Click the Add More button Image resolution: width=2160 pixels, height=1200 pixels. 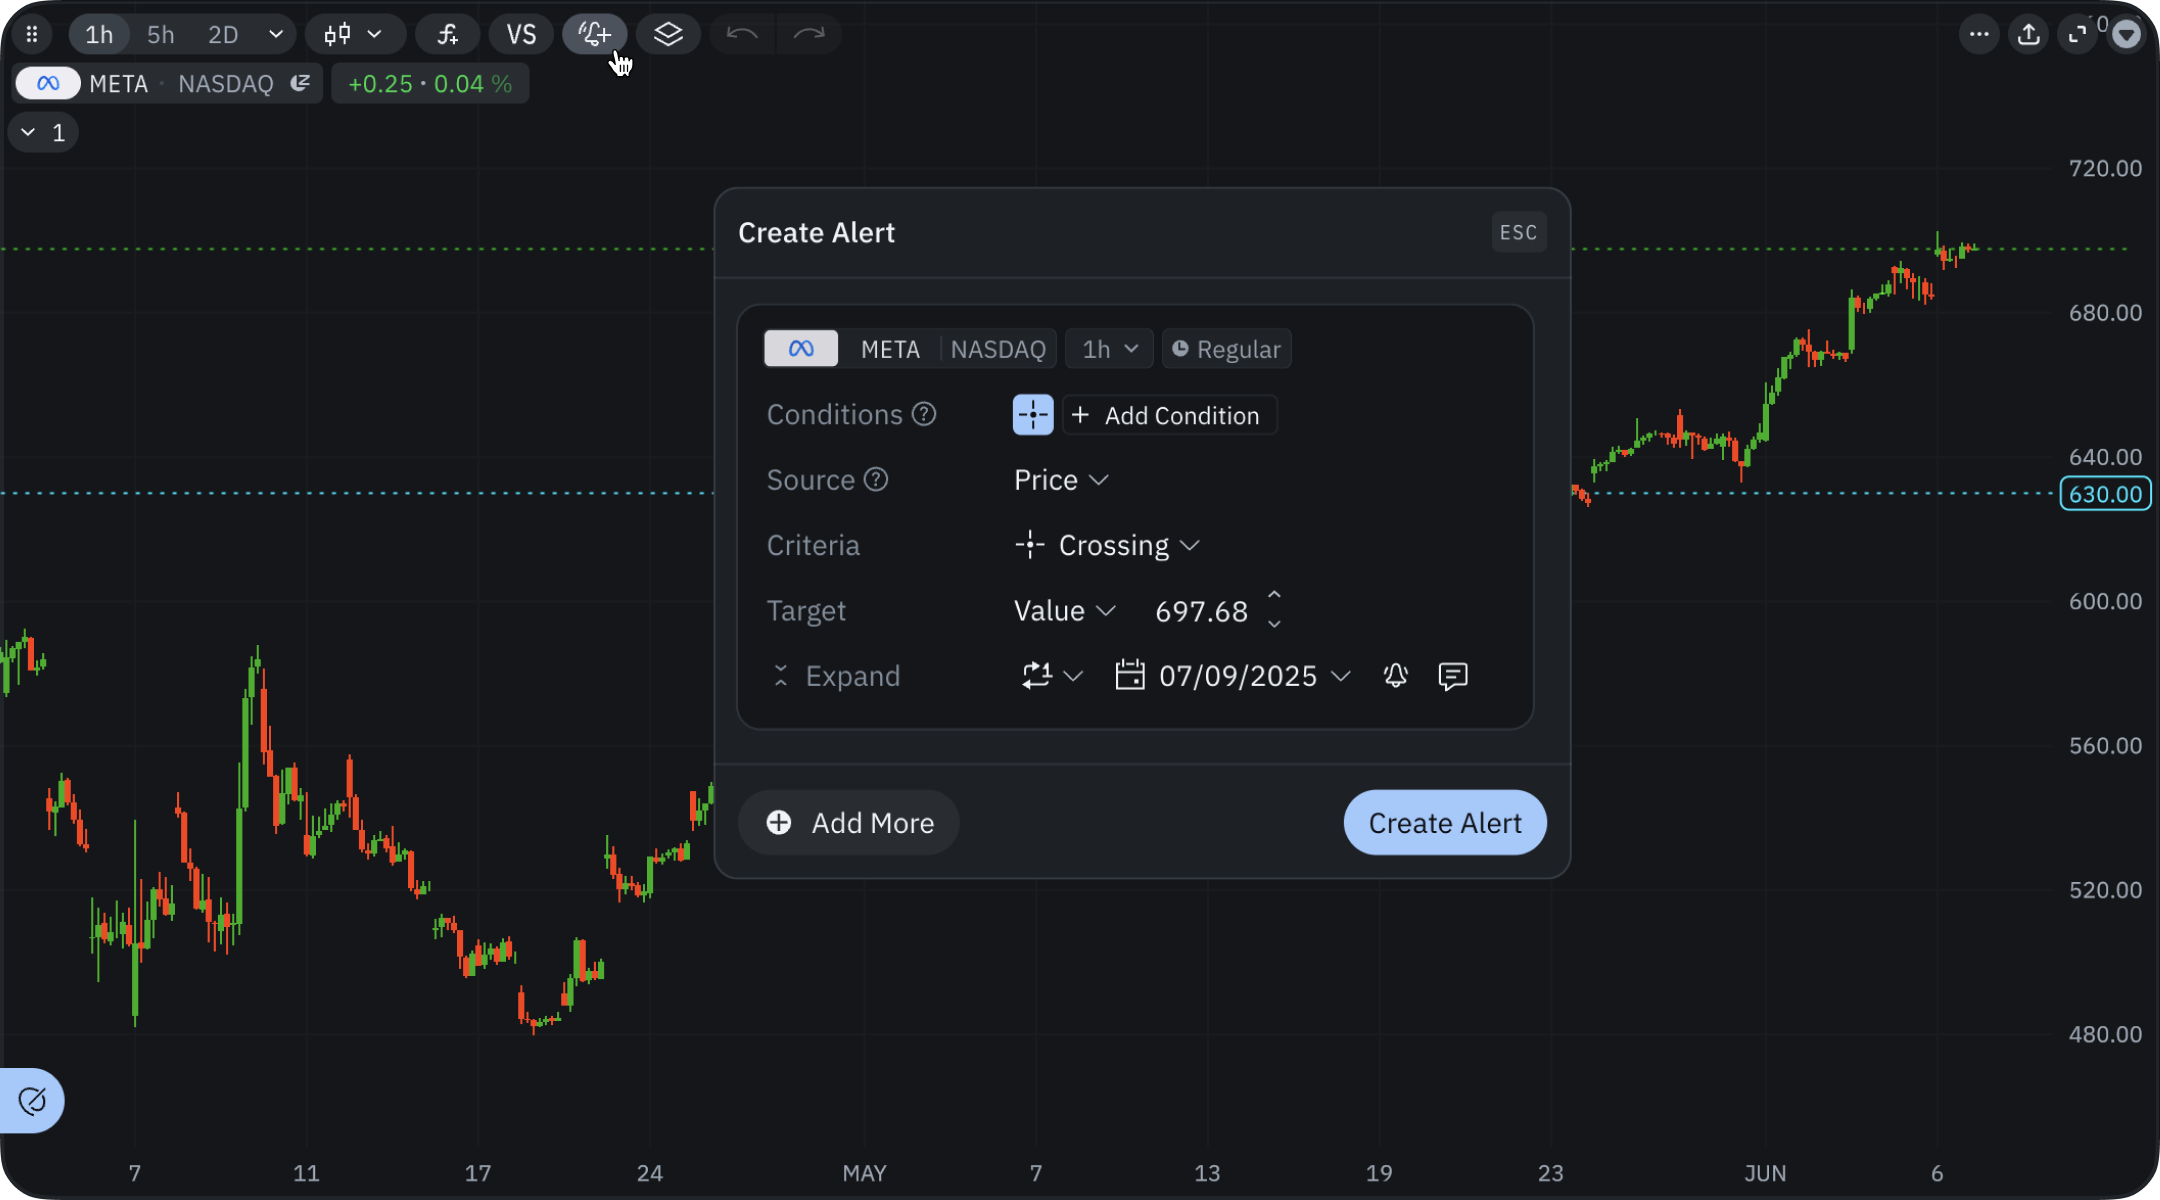click(x=849, y=823)
